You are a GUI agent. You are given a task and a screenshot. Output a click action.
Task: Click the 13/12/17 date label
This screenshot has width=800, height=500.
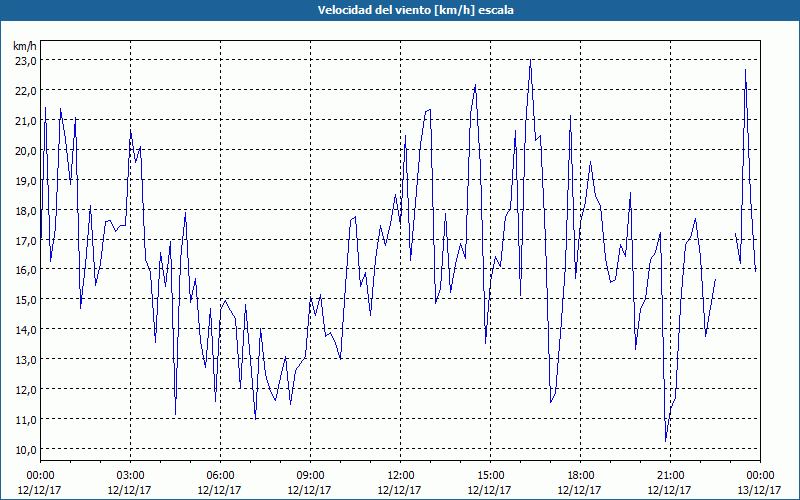click(x=760, y=490)
